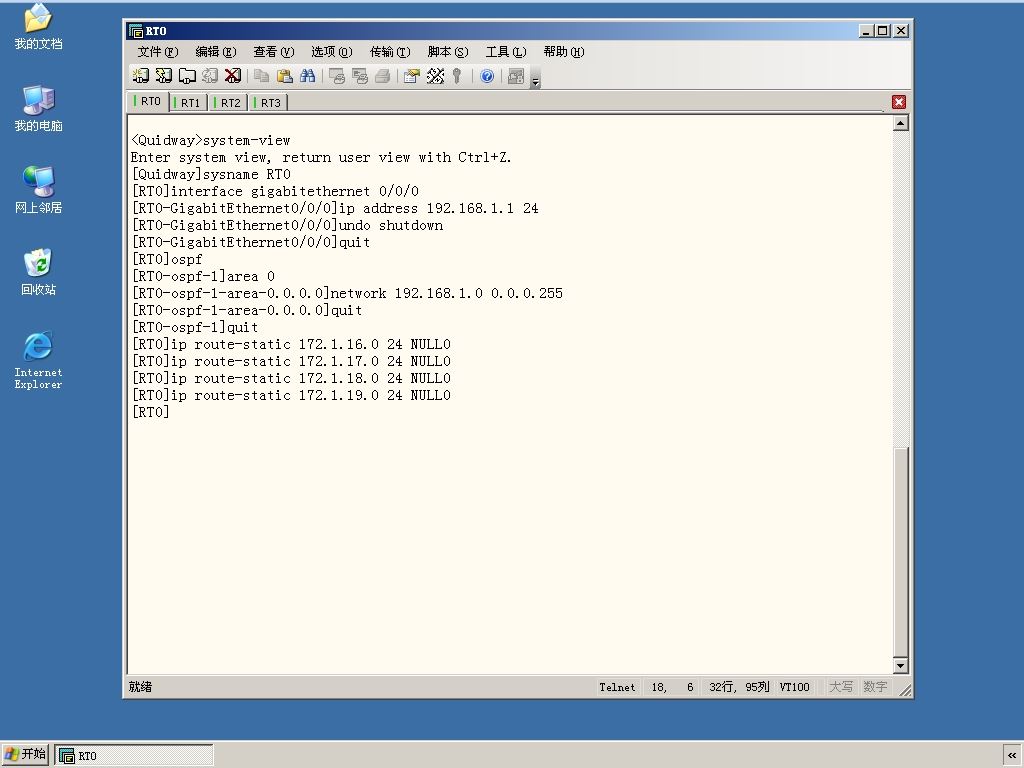Click the Print Selection icon
Image resolution: width=1024 pixels, height=768 pixels.
(x=359, y=76)
